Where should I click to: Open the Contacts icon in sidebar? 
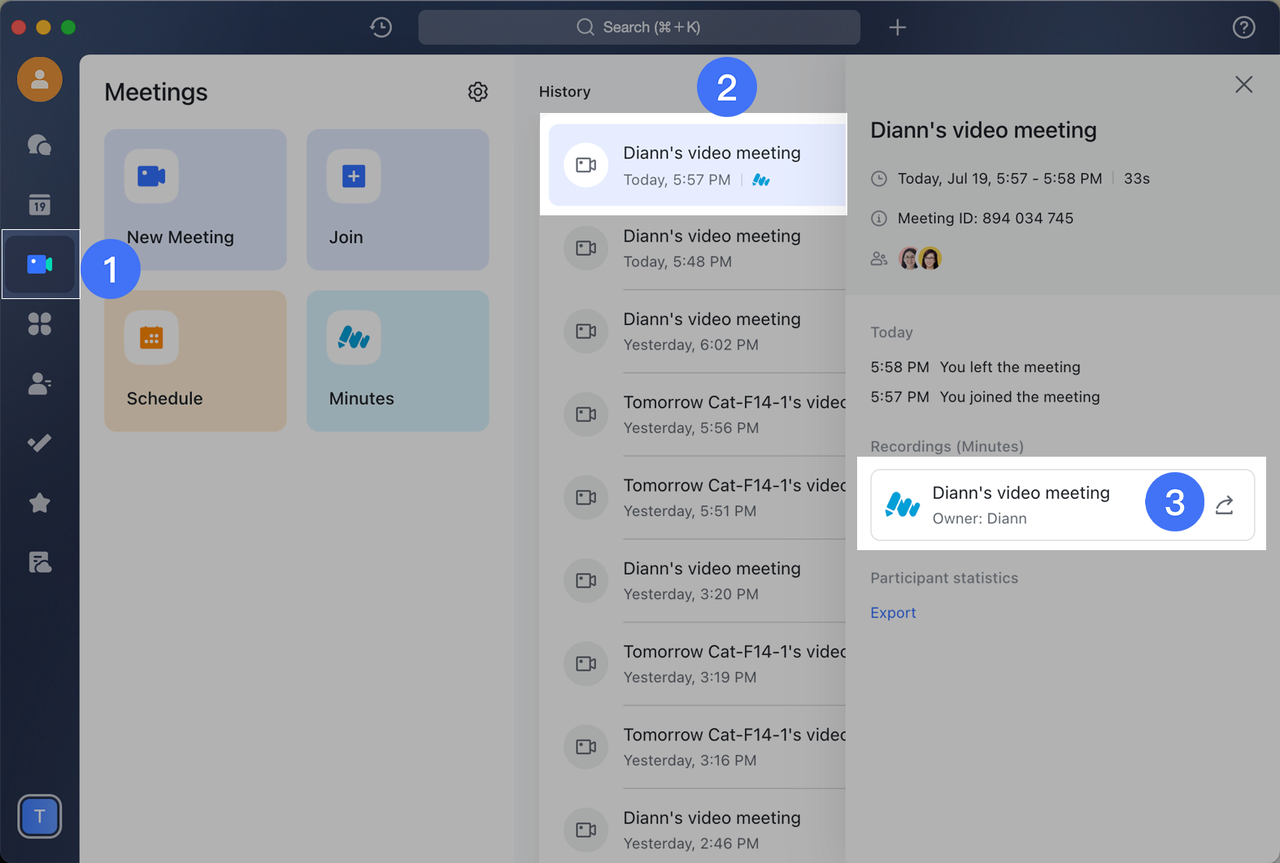(x=40, y=384)
